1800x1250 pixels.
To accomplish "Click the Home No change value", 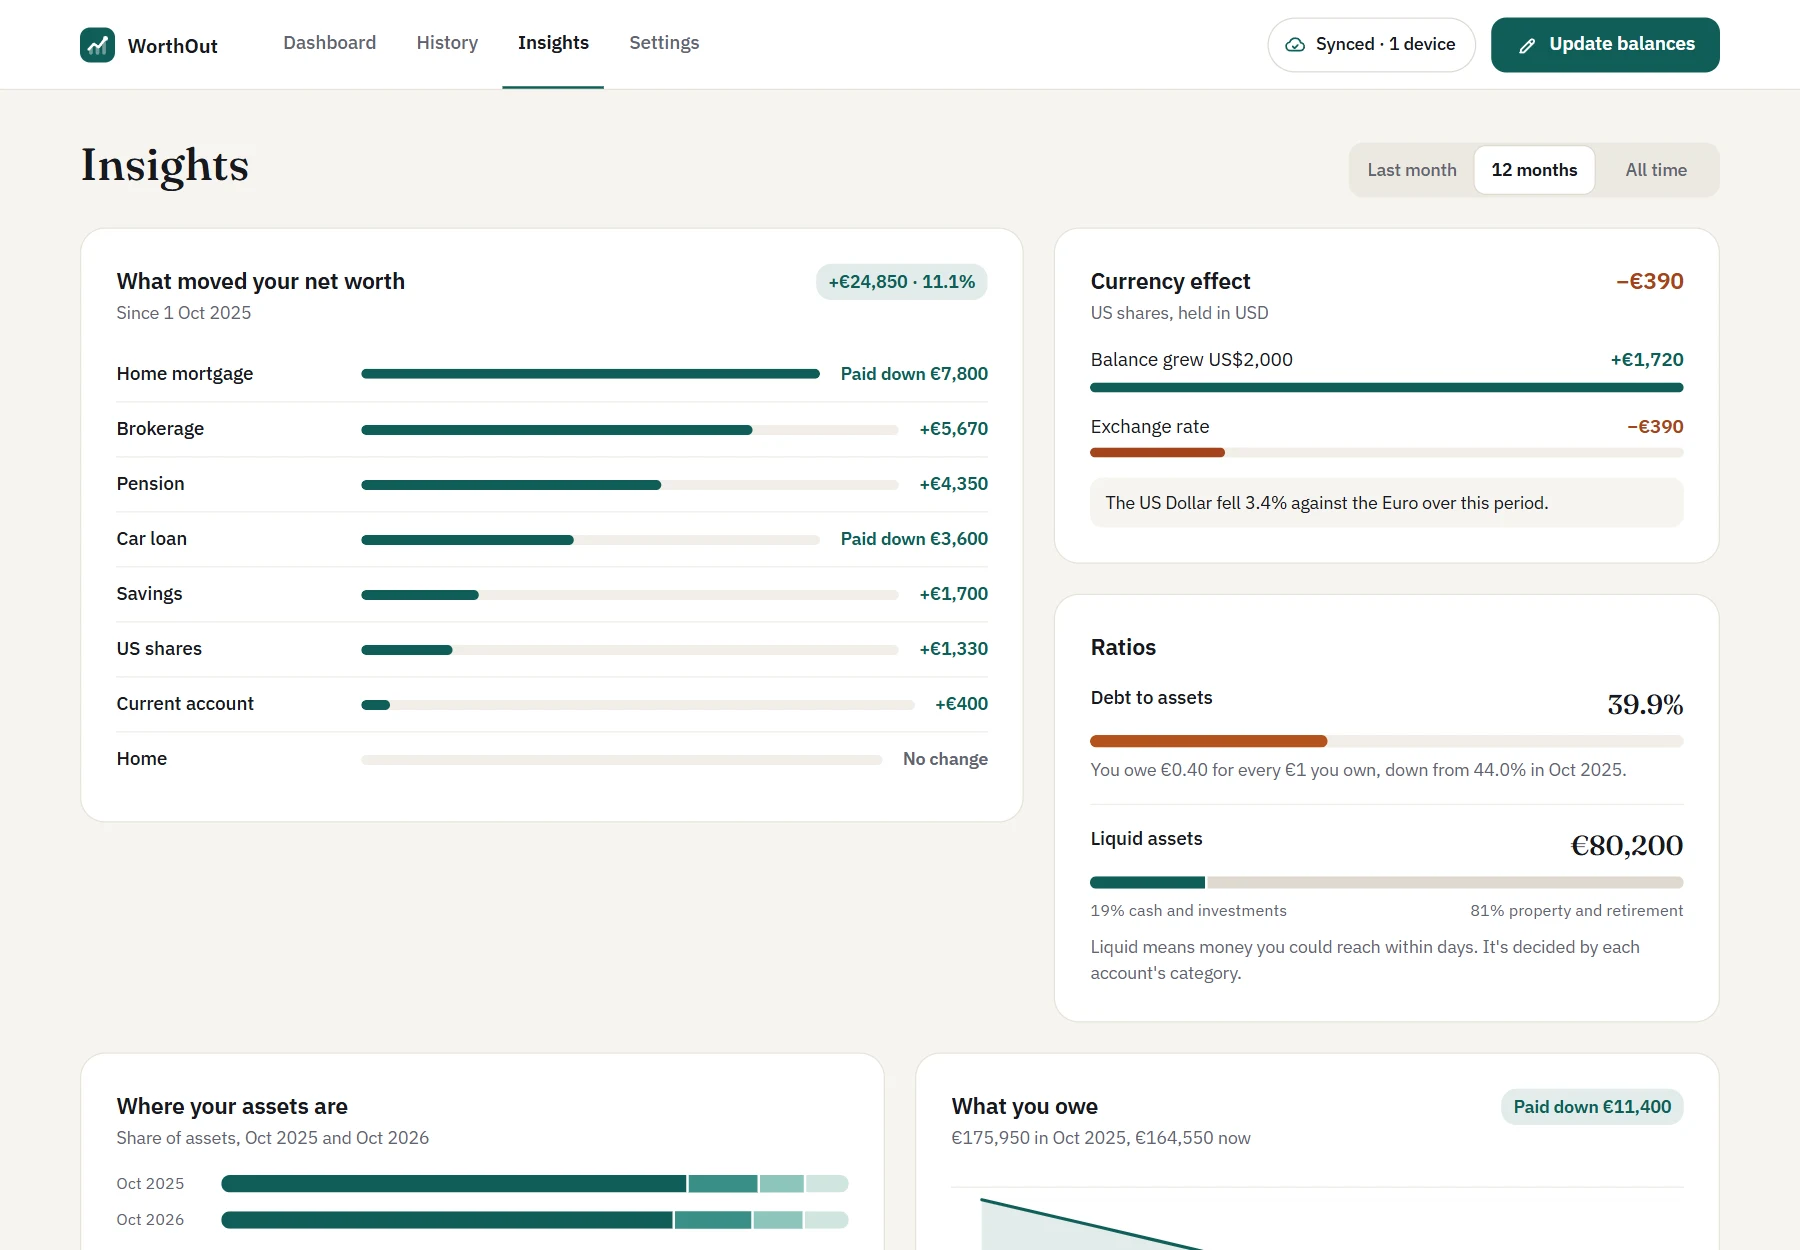I will tap(945, 759).
